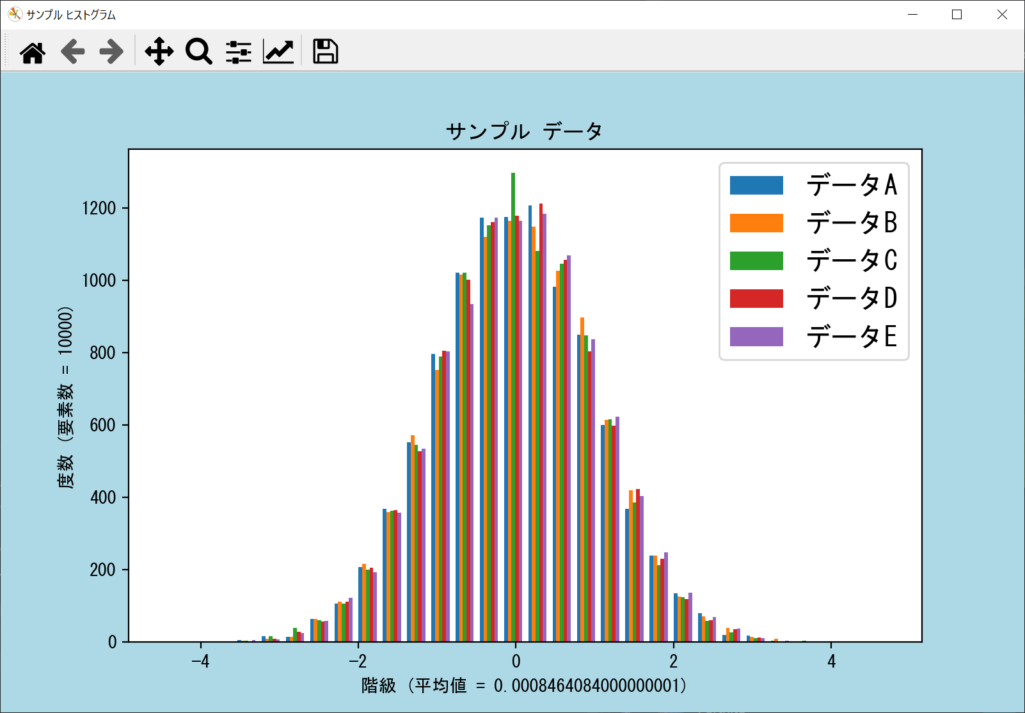Open the Edit axis parameters tool
1025x713 pixels.
[278, 52]
